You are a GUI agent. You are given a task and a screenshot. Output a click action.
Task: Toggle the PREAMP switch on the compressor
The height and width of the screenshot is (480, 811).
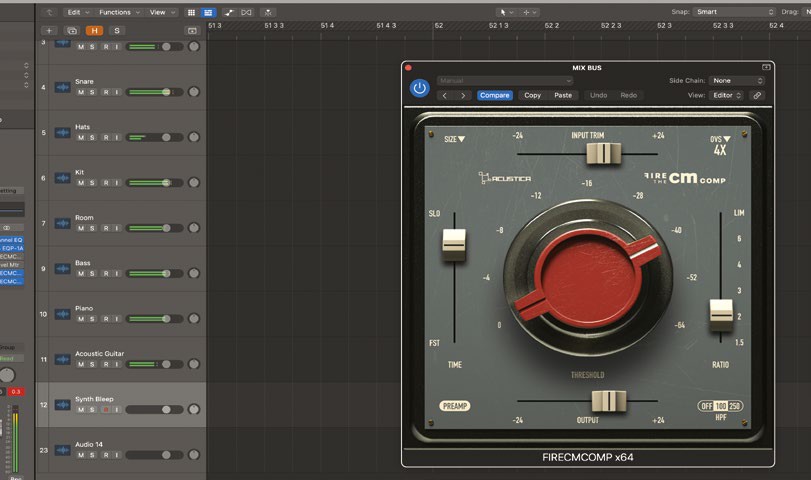(x=455, y=406)
